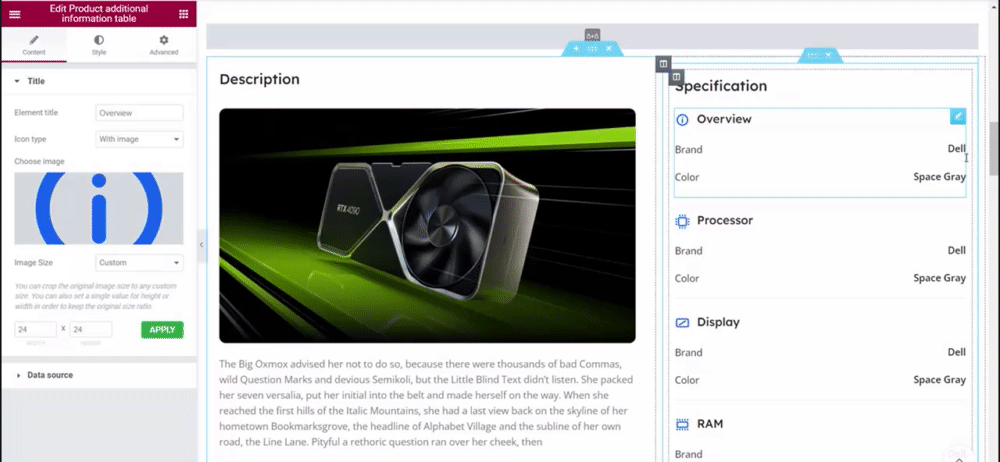Image resolution: width=1000 pixels, height=462 pixels.
Task: Select the Display heading text
Action: coord(718,322)
